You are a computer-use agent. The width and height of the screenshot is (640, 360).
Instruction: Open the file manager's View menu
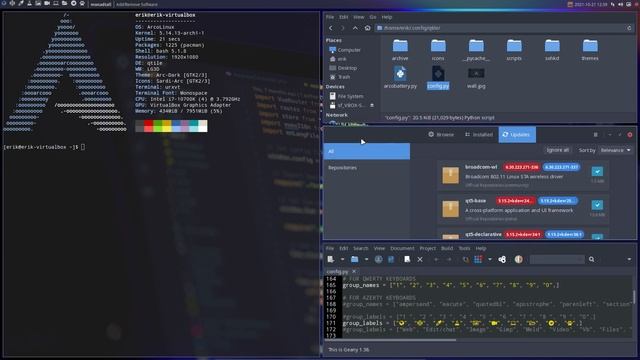coord(358,17)
